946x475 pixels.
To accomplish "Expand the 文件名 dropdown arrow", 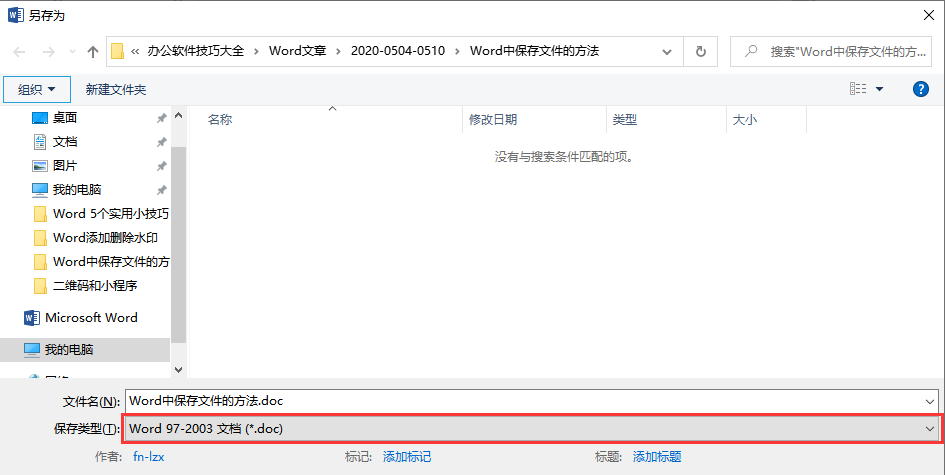I will (x=929, y=401).
